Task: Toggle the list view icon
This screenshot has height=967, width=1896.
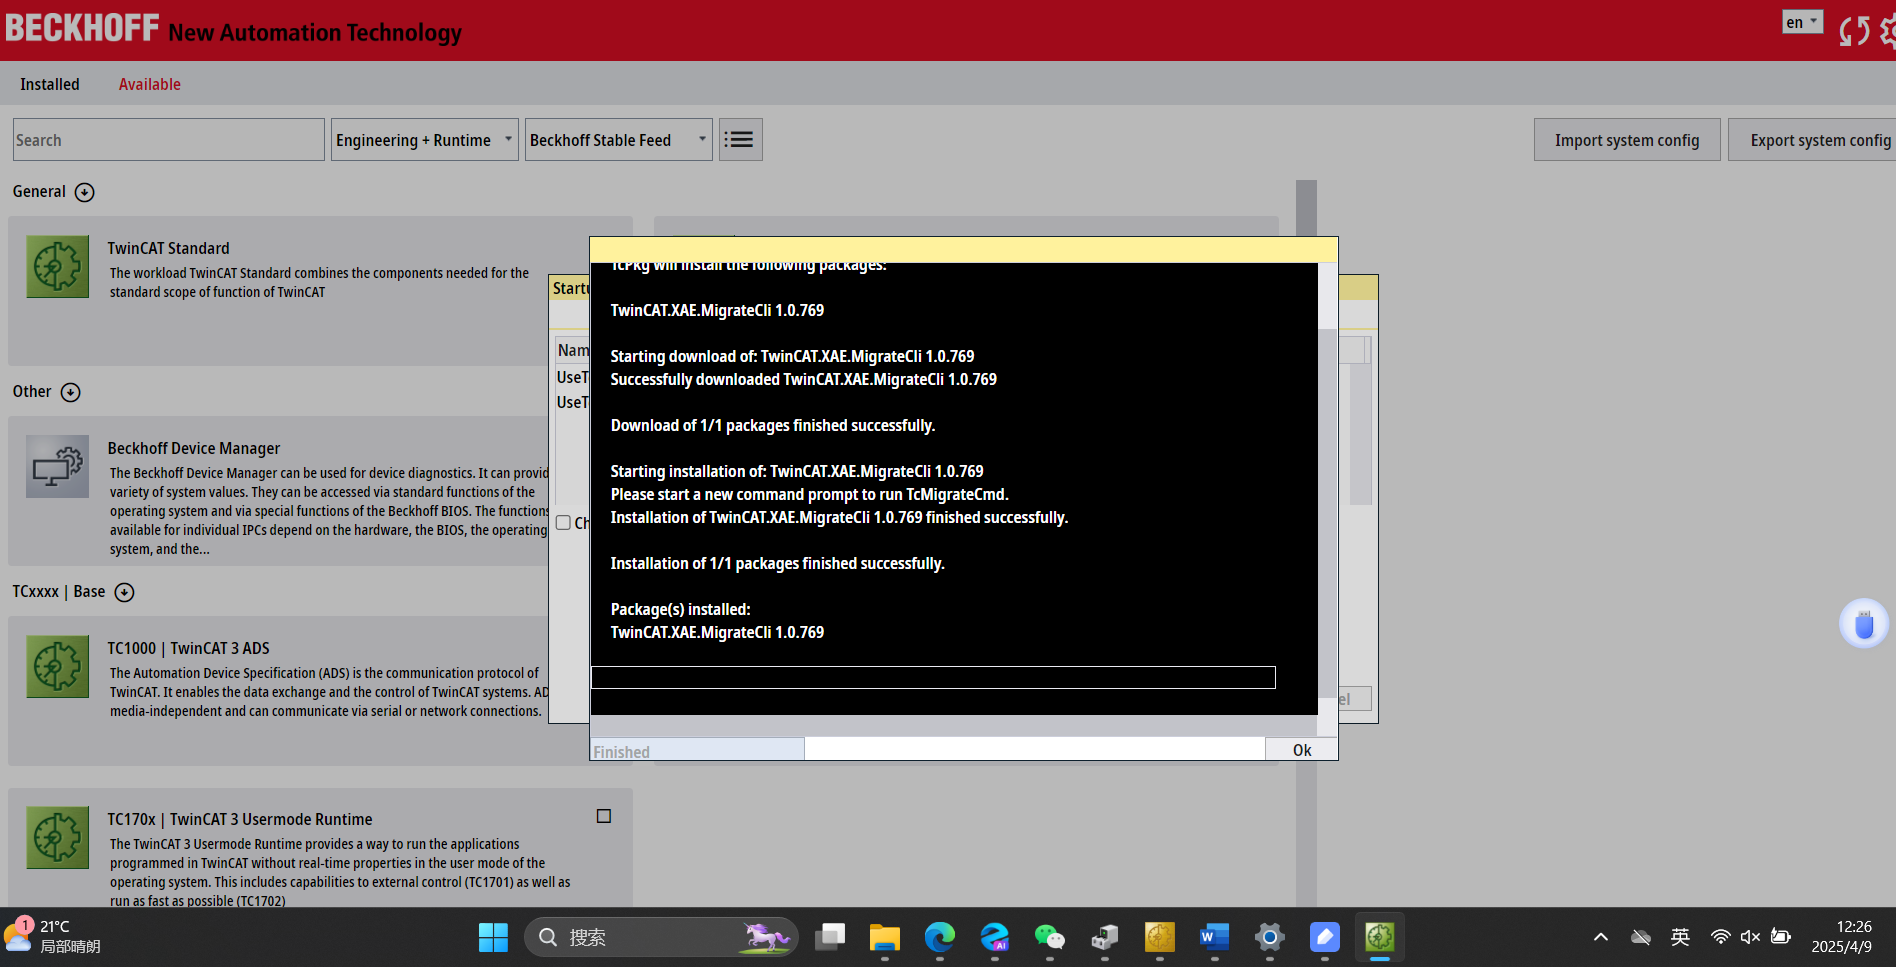Action: coord(740,140)
